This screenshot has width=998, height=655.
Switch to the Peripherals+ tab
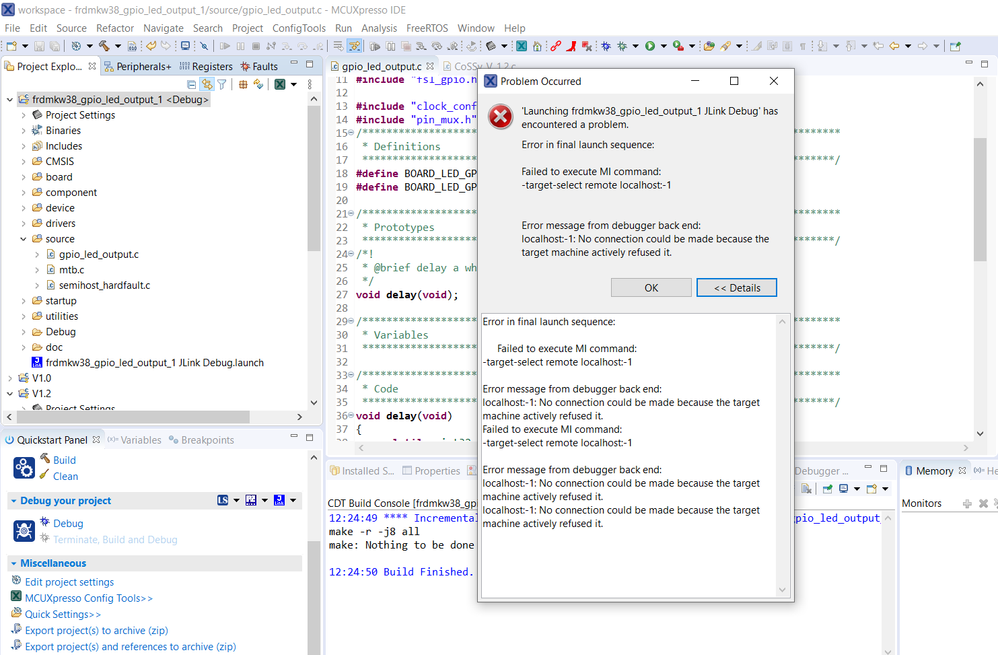tap(137, 66)
